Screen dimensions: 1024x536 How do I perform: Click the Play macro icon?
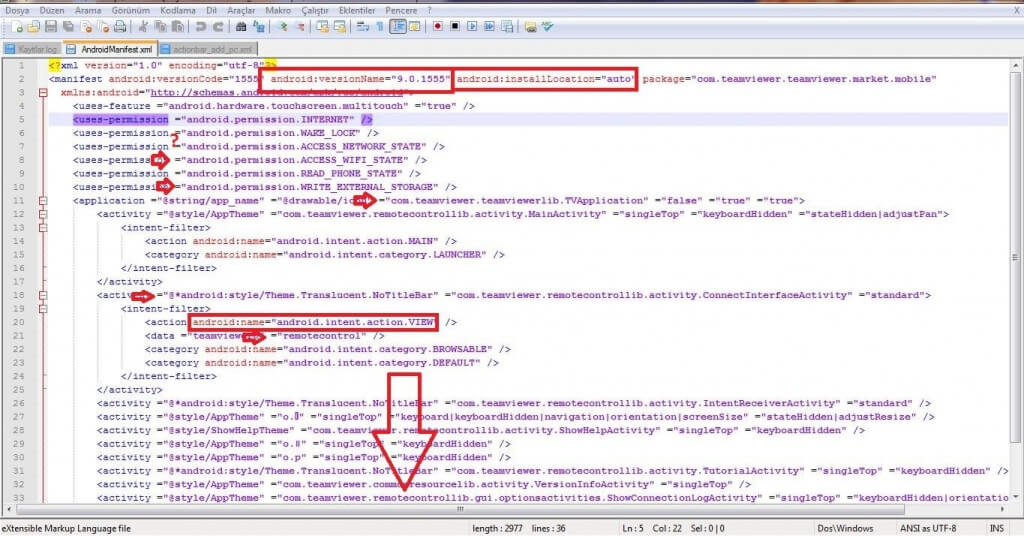[x=471, y=26]
